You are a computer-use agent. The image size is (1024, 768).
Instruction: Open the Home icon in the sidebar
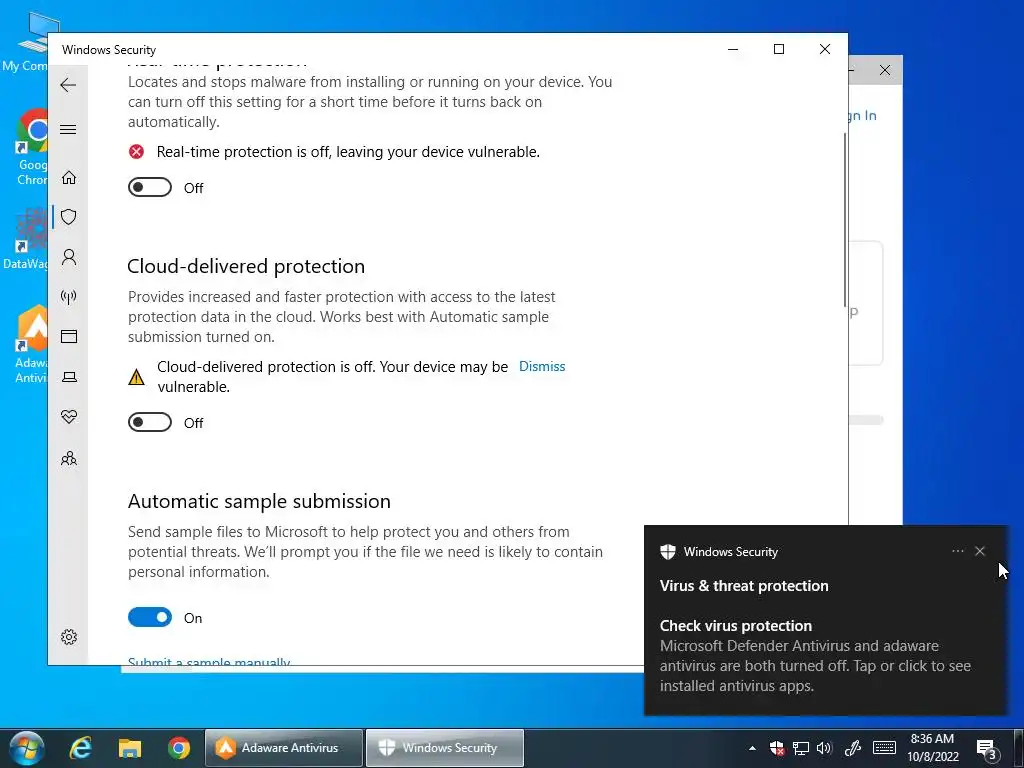[69, 178]
